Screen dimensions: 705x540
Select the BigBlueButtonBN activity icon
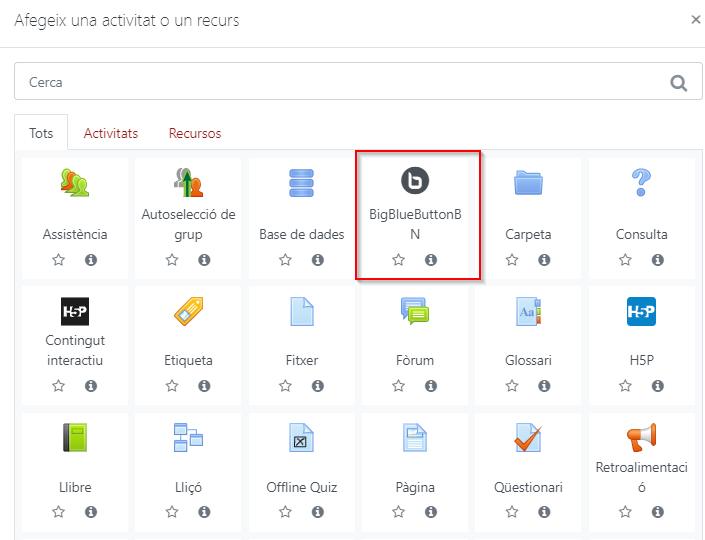pos(415,181)
